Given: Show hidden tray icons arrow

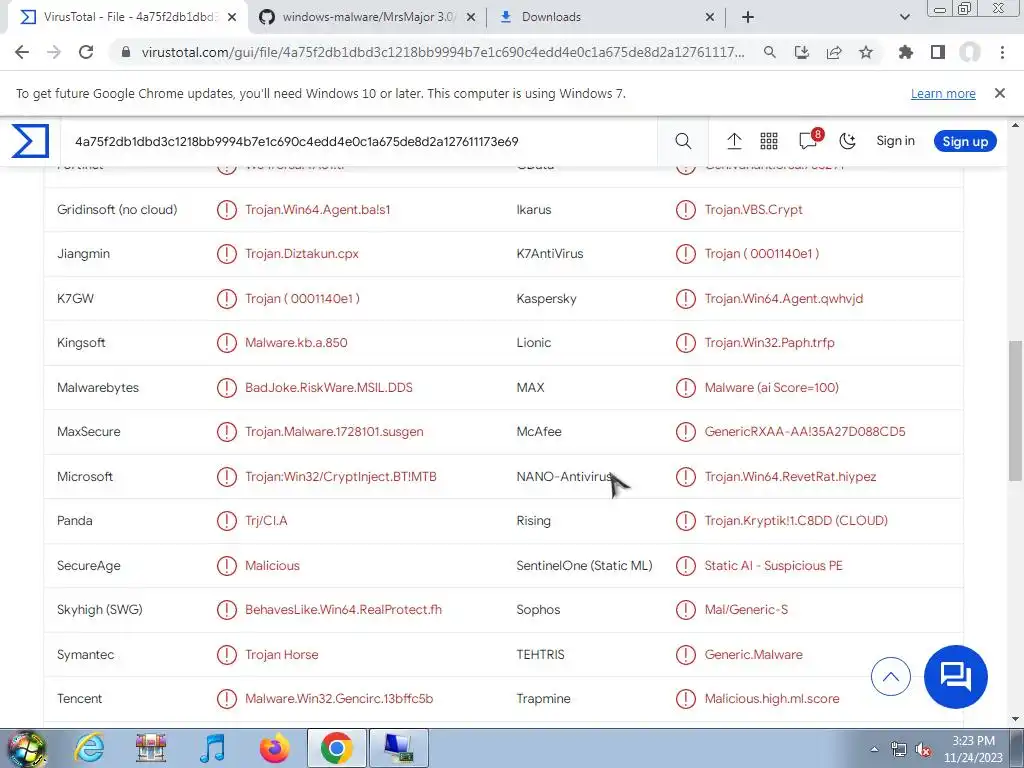Looking at the screenshot, I should pos(874,750).
